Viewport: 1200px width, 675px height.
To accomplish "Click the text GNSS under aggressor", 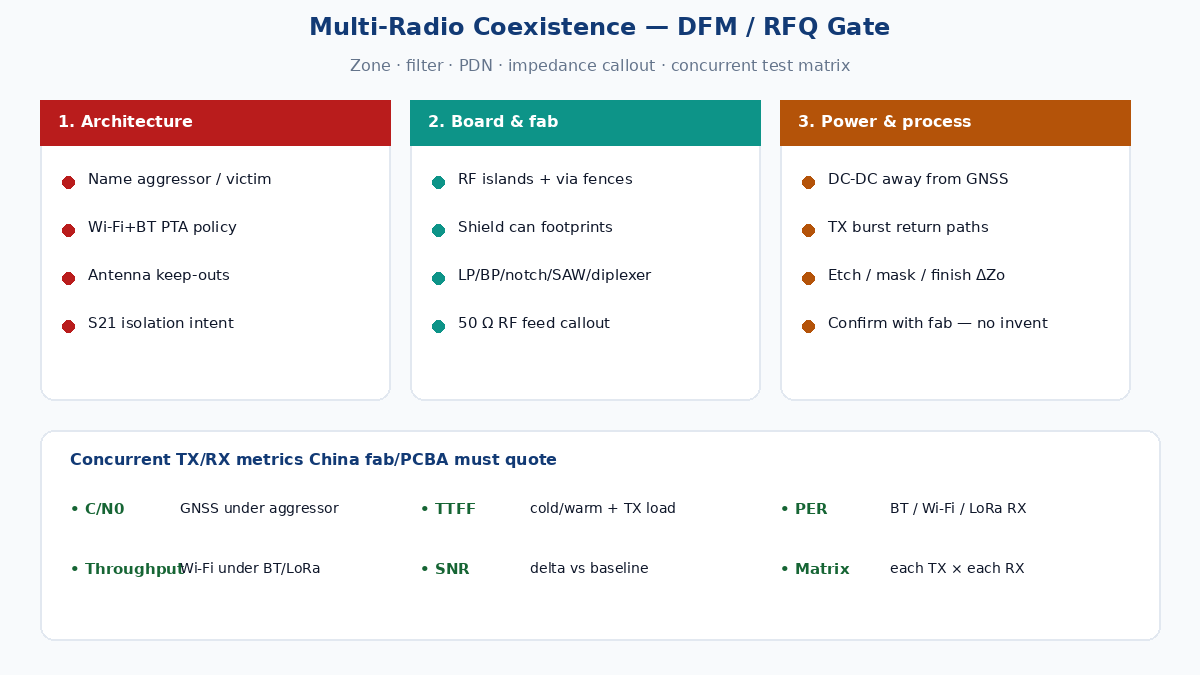I will [x=259, y=509].
